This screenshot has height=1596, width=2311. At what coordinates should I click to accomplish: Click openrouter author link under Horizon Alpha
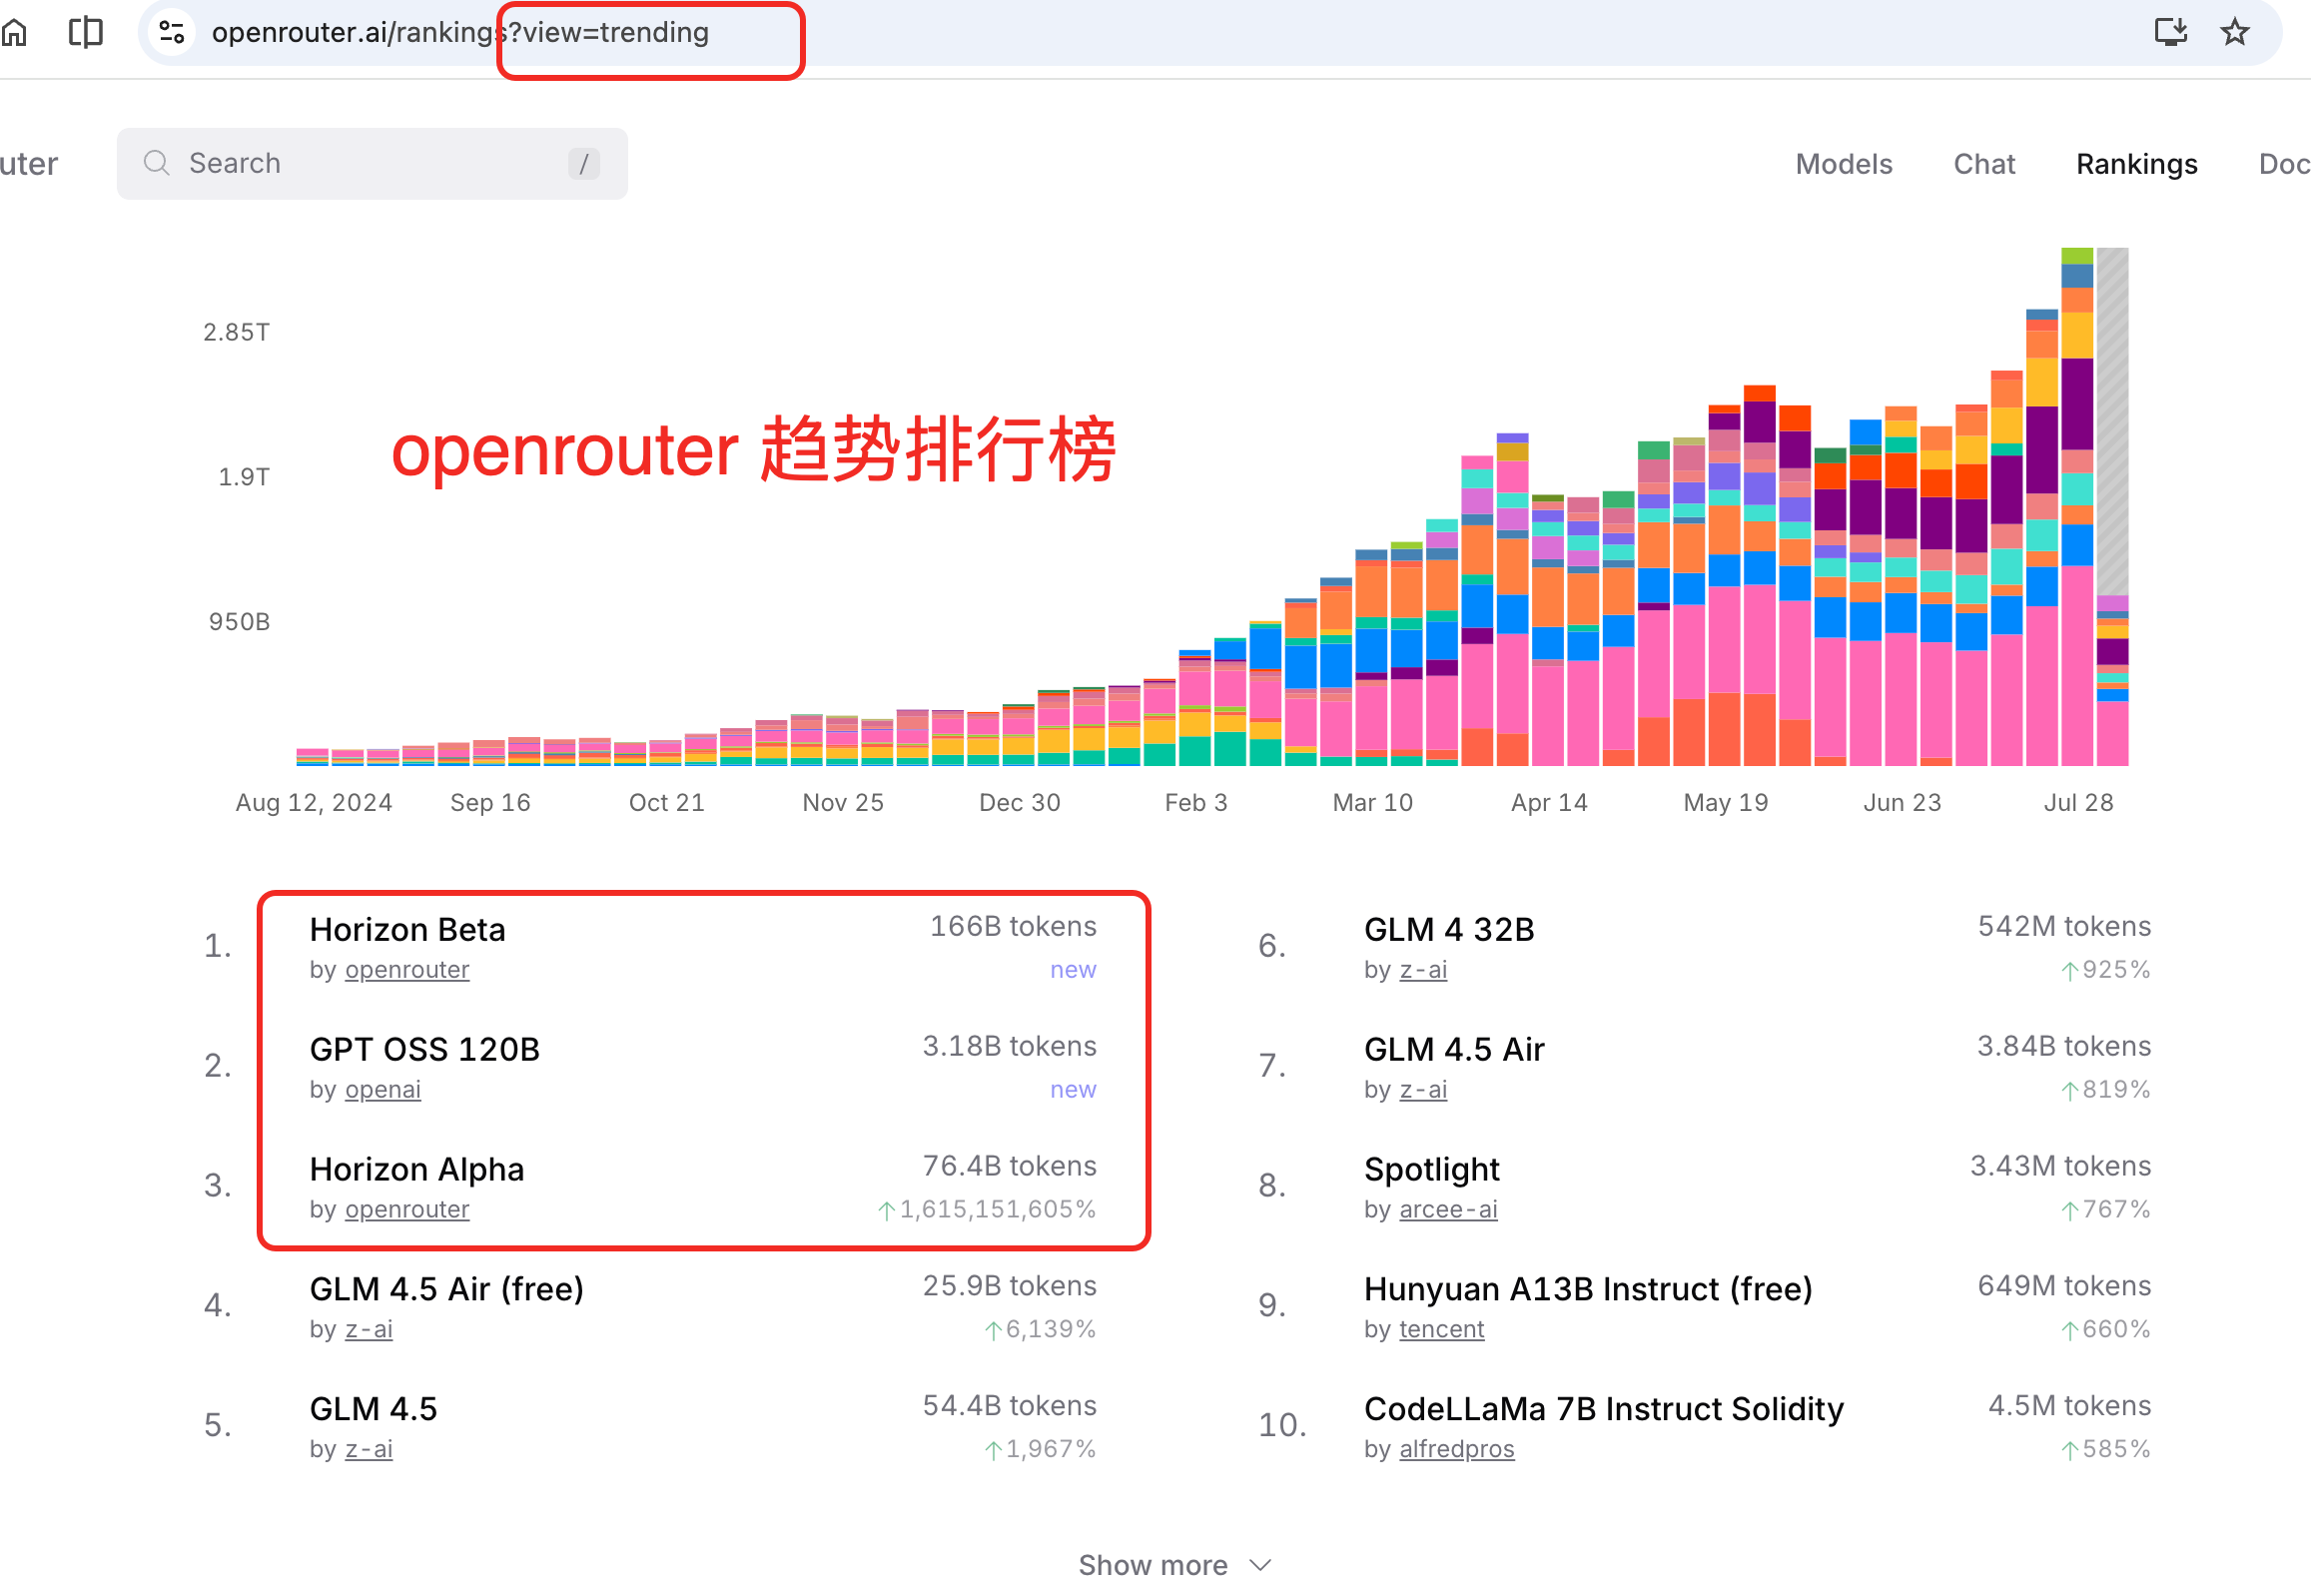407,1210
